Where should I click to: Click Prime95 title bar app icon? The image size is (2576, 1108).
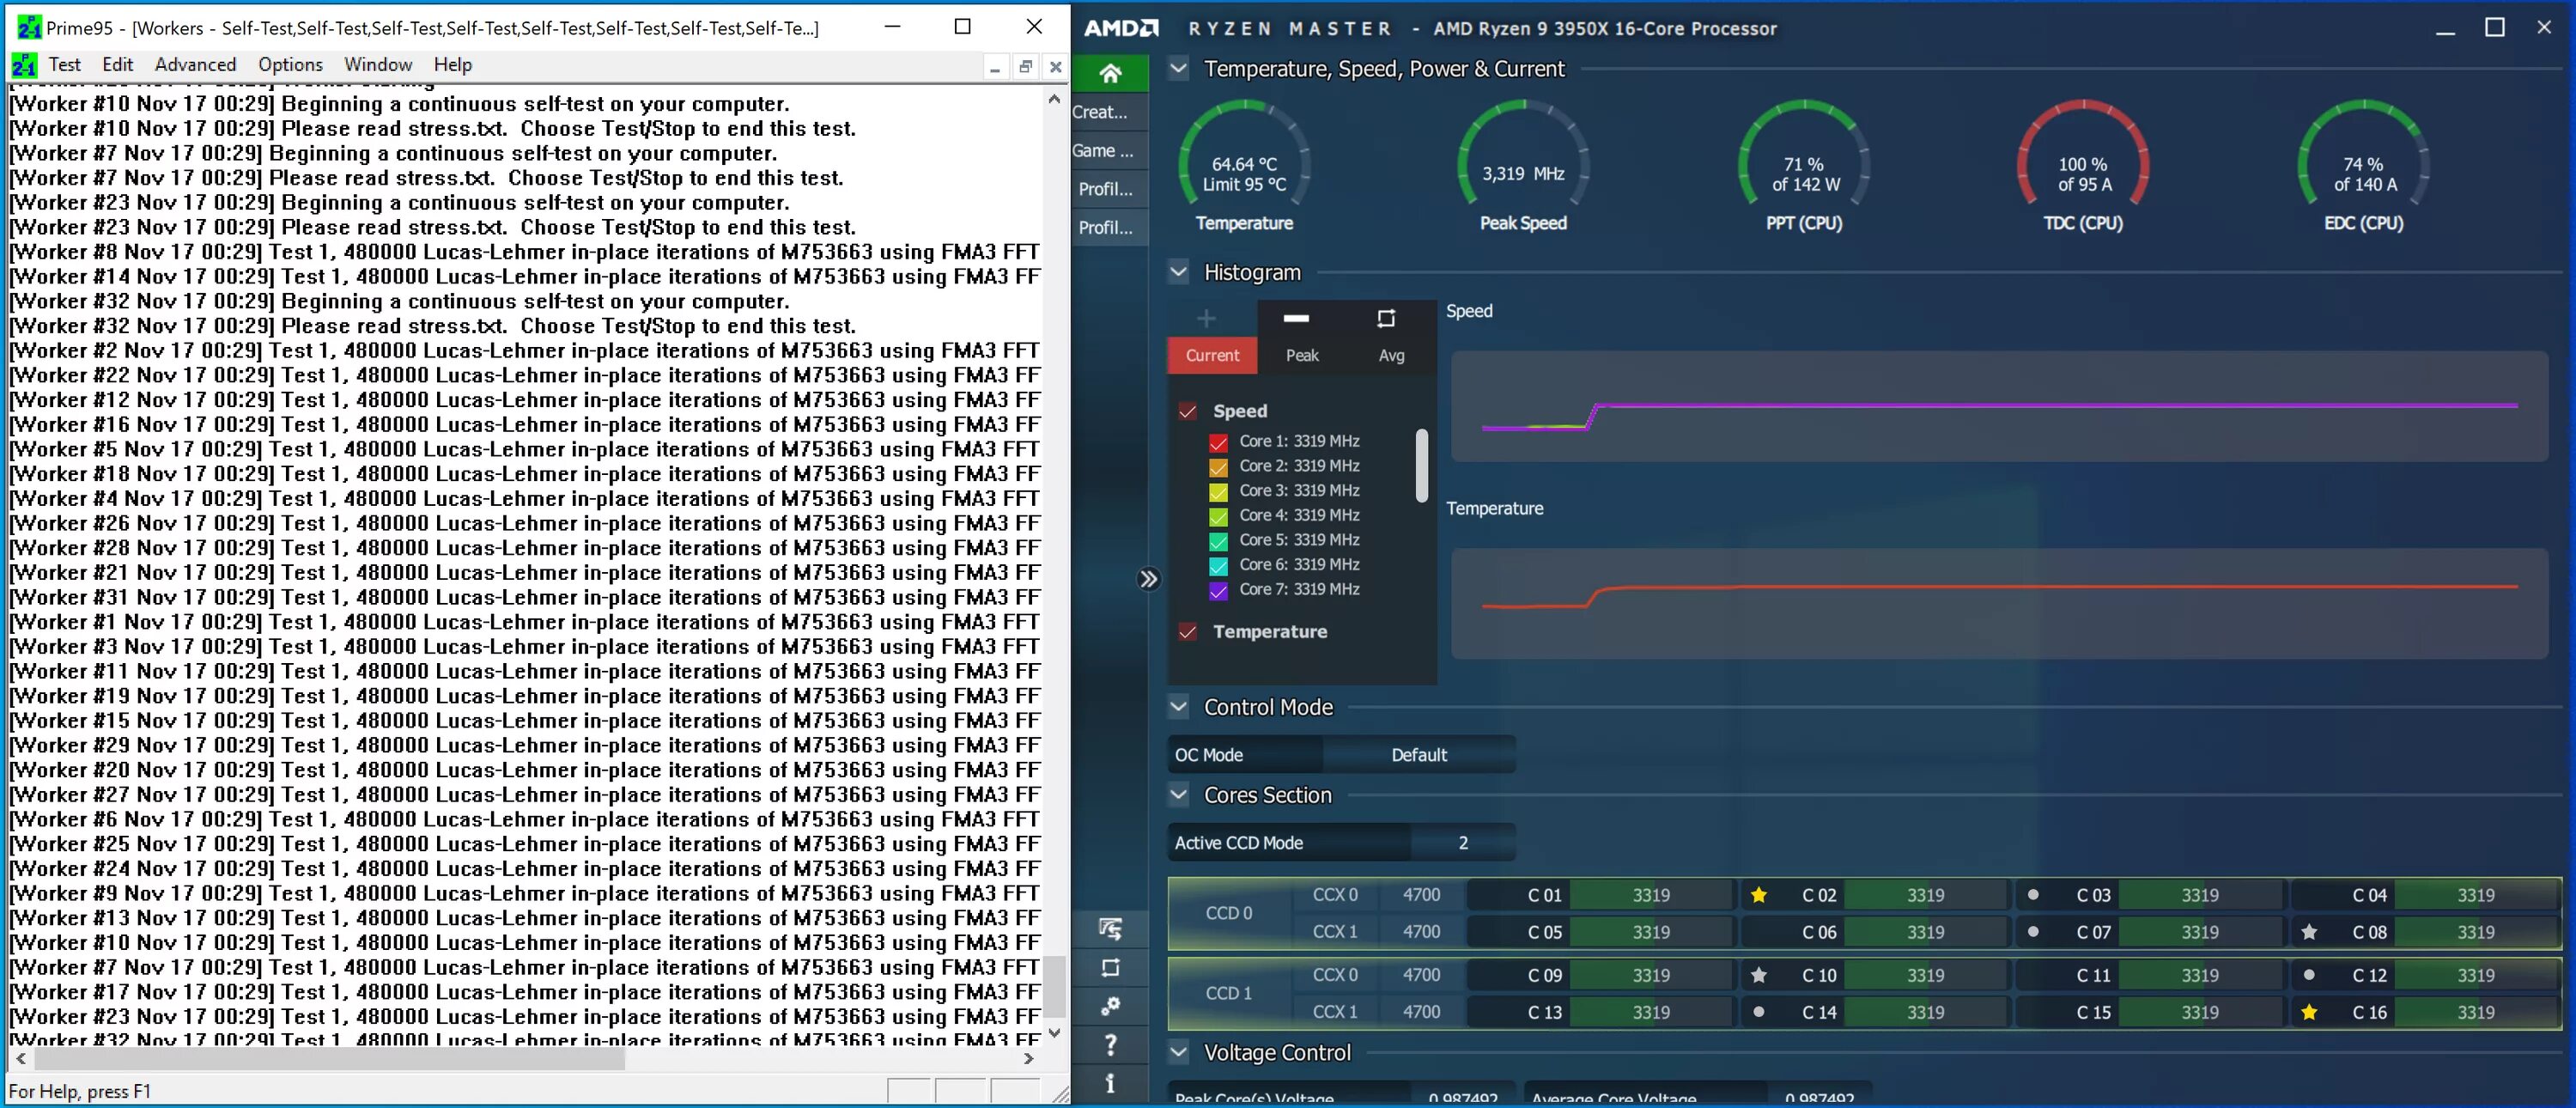pos(30,28)
